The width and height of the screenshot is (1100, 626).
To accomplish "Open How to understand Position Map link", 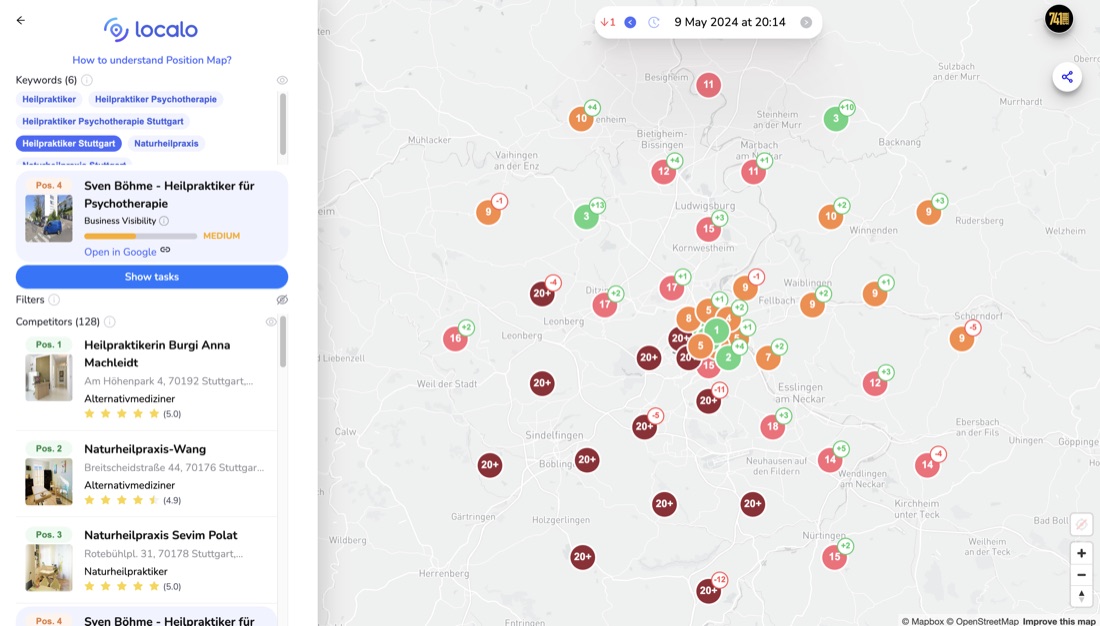I will coord(152,60).
